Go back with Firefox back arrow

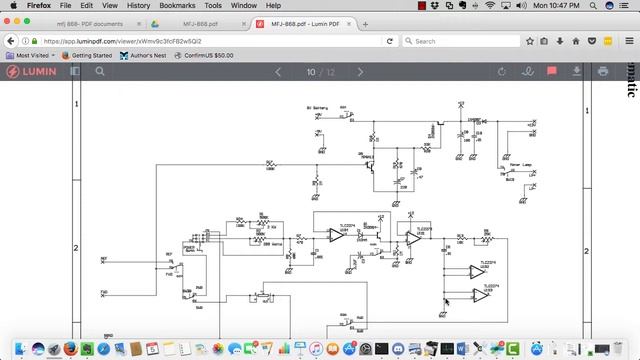tap(11, 41)
